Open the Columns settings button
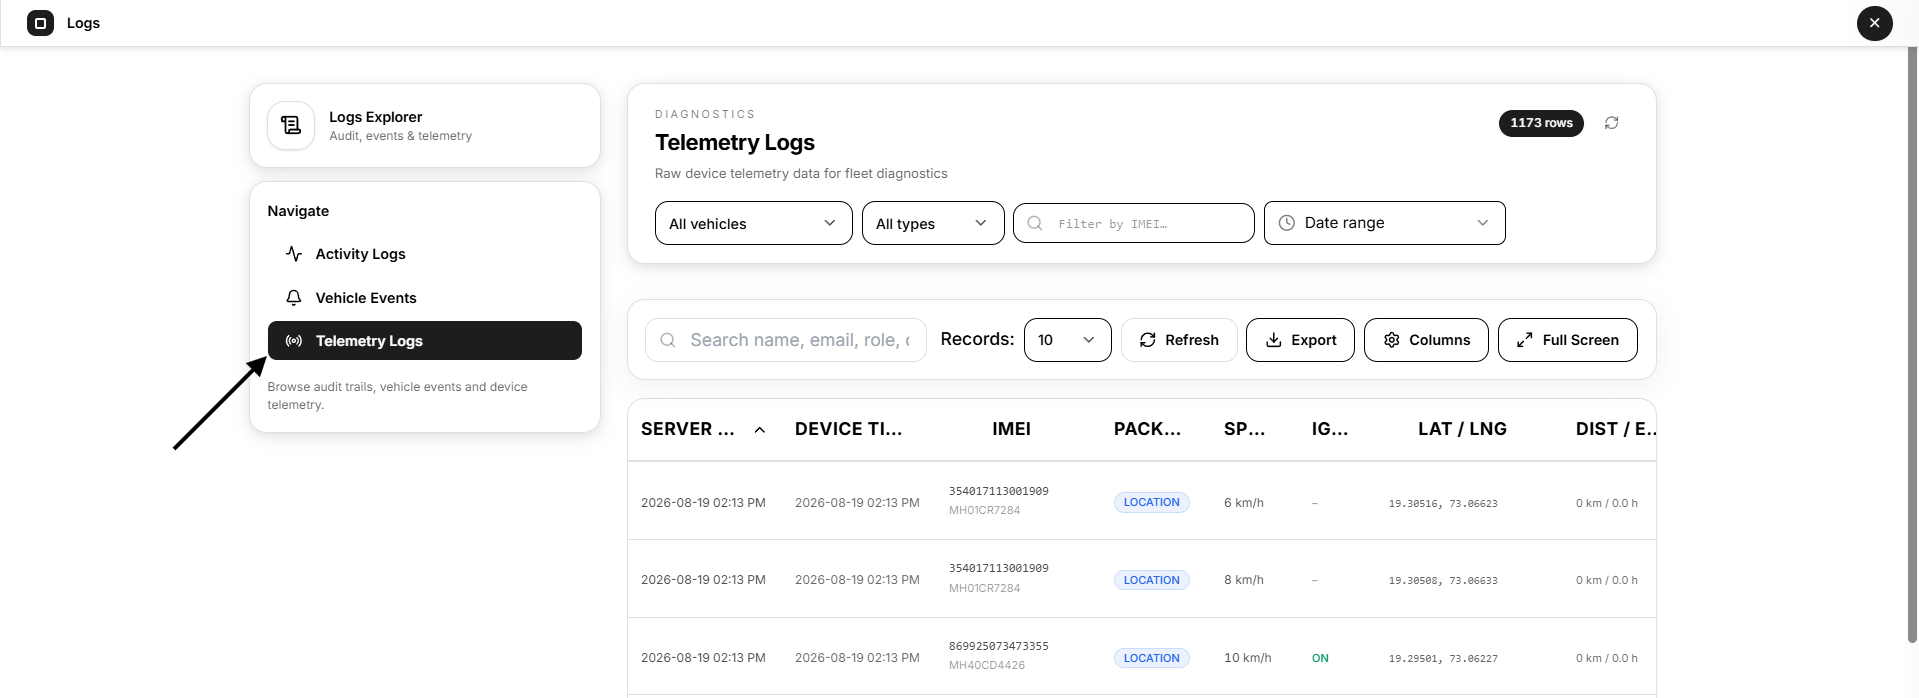 coord(1426,340)
